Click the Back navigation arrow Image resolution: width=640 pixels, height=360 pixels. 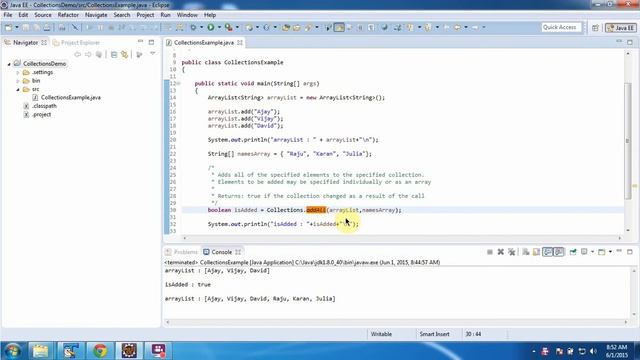coord(458,27)
